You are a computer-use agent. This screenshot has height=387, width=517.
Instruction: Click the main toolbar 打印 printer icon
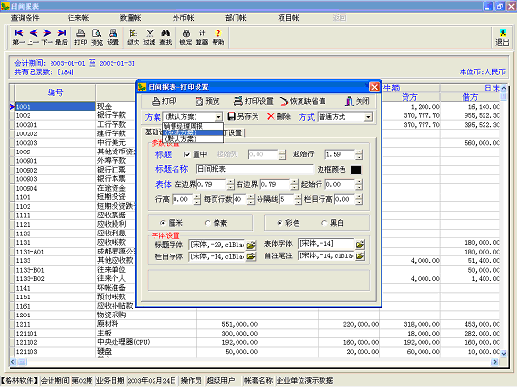click(x=80, y=37)
